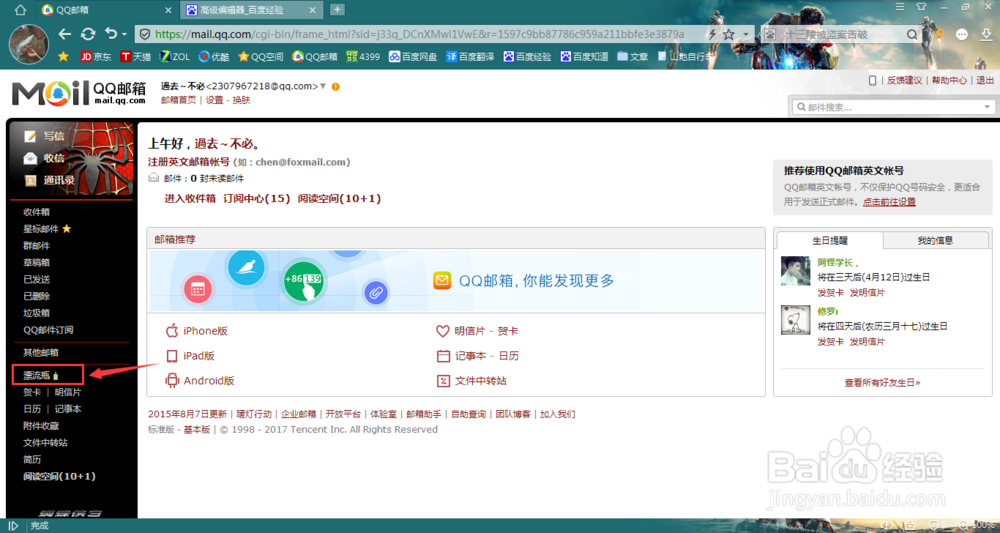Open the 百度翻译 bookmark
Image resolution: width=1000 pixels, height=533 pixels.
471,56
